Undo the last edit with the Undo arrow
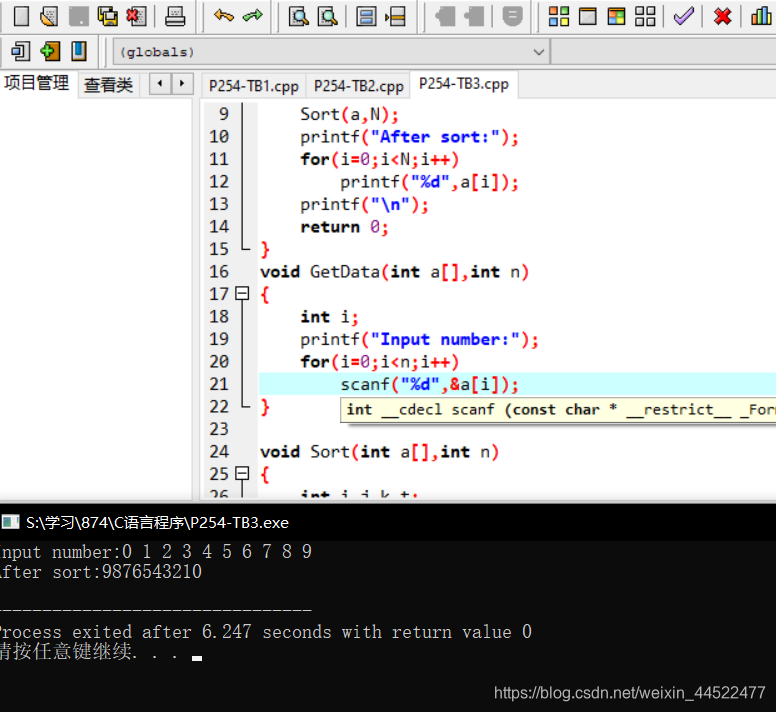Image resolution: width=776 pixels, height=712 pixels. [224, 16]
